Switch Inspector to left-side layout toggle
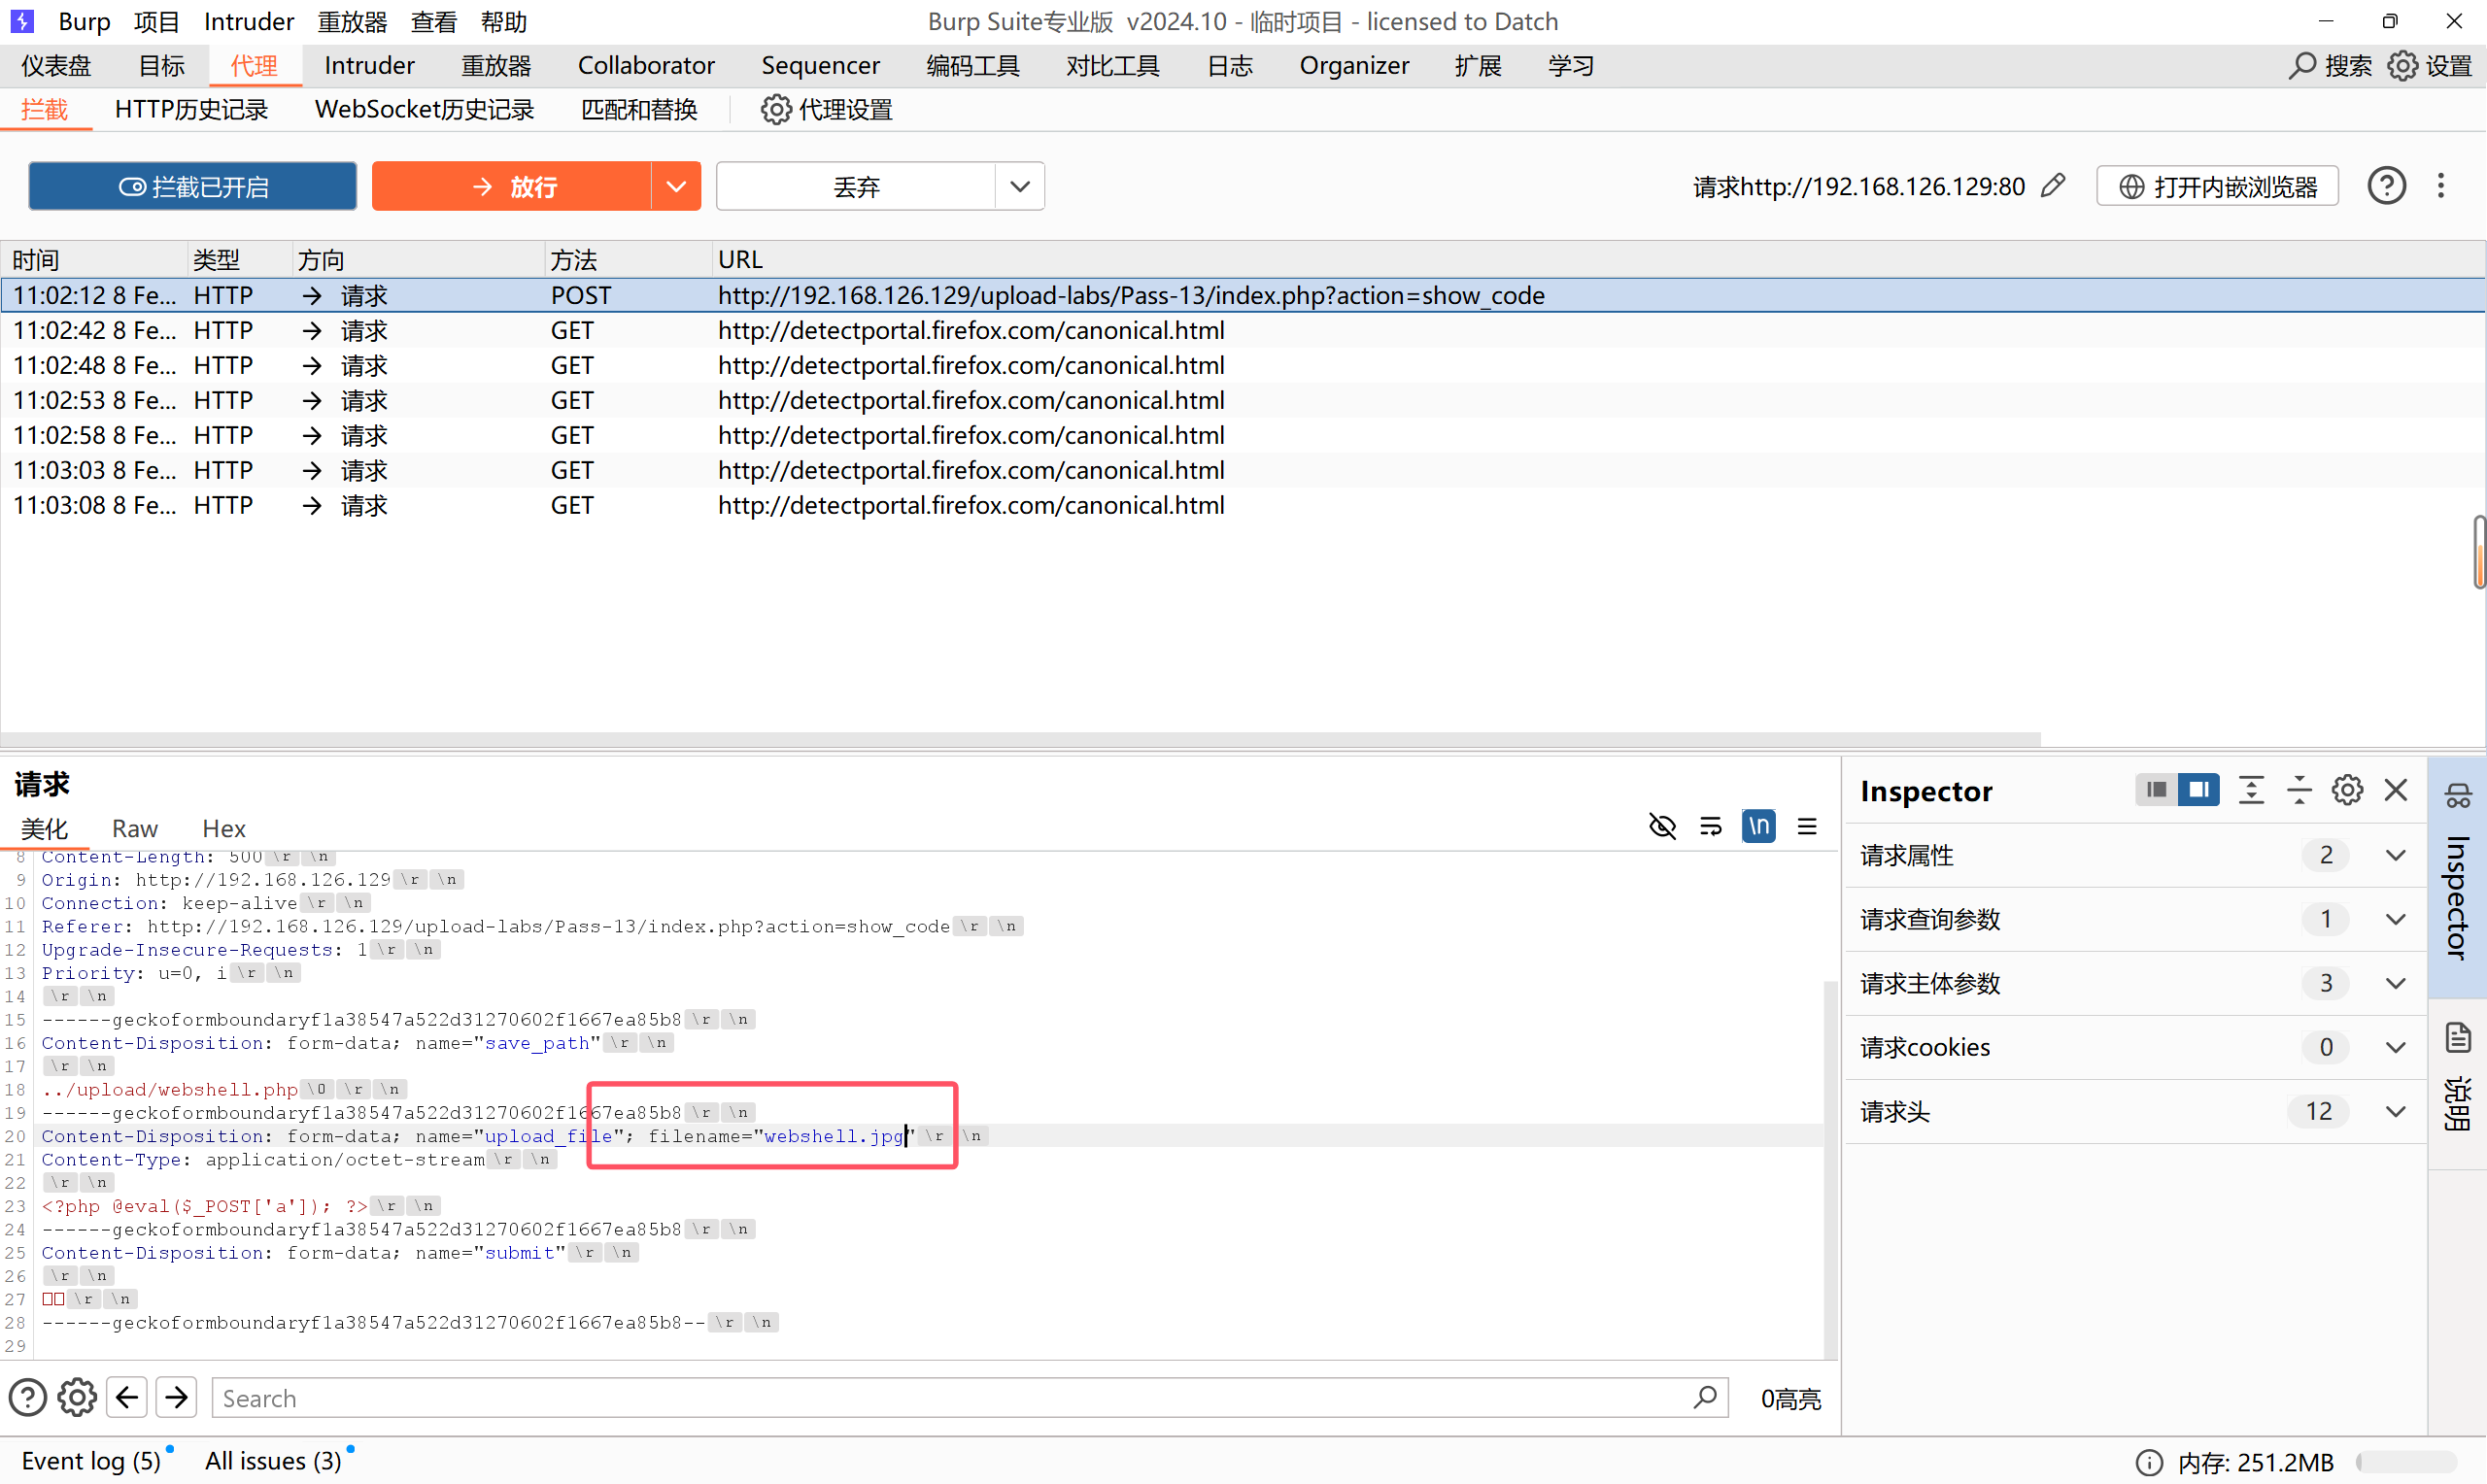Screen dimensions: 2487x1484 2156,790
